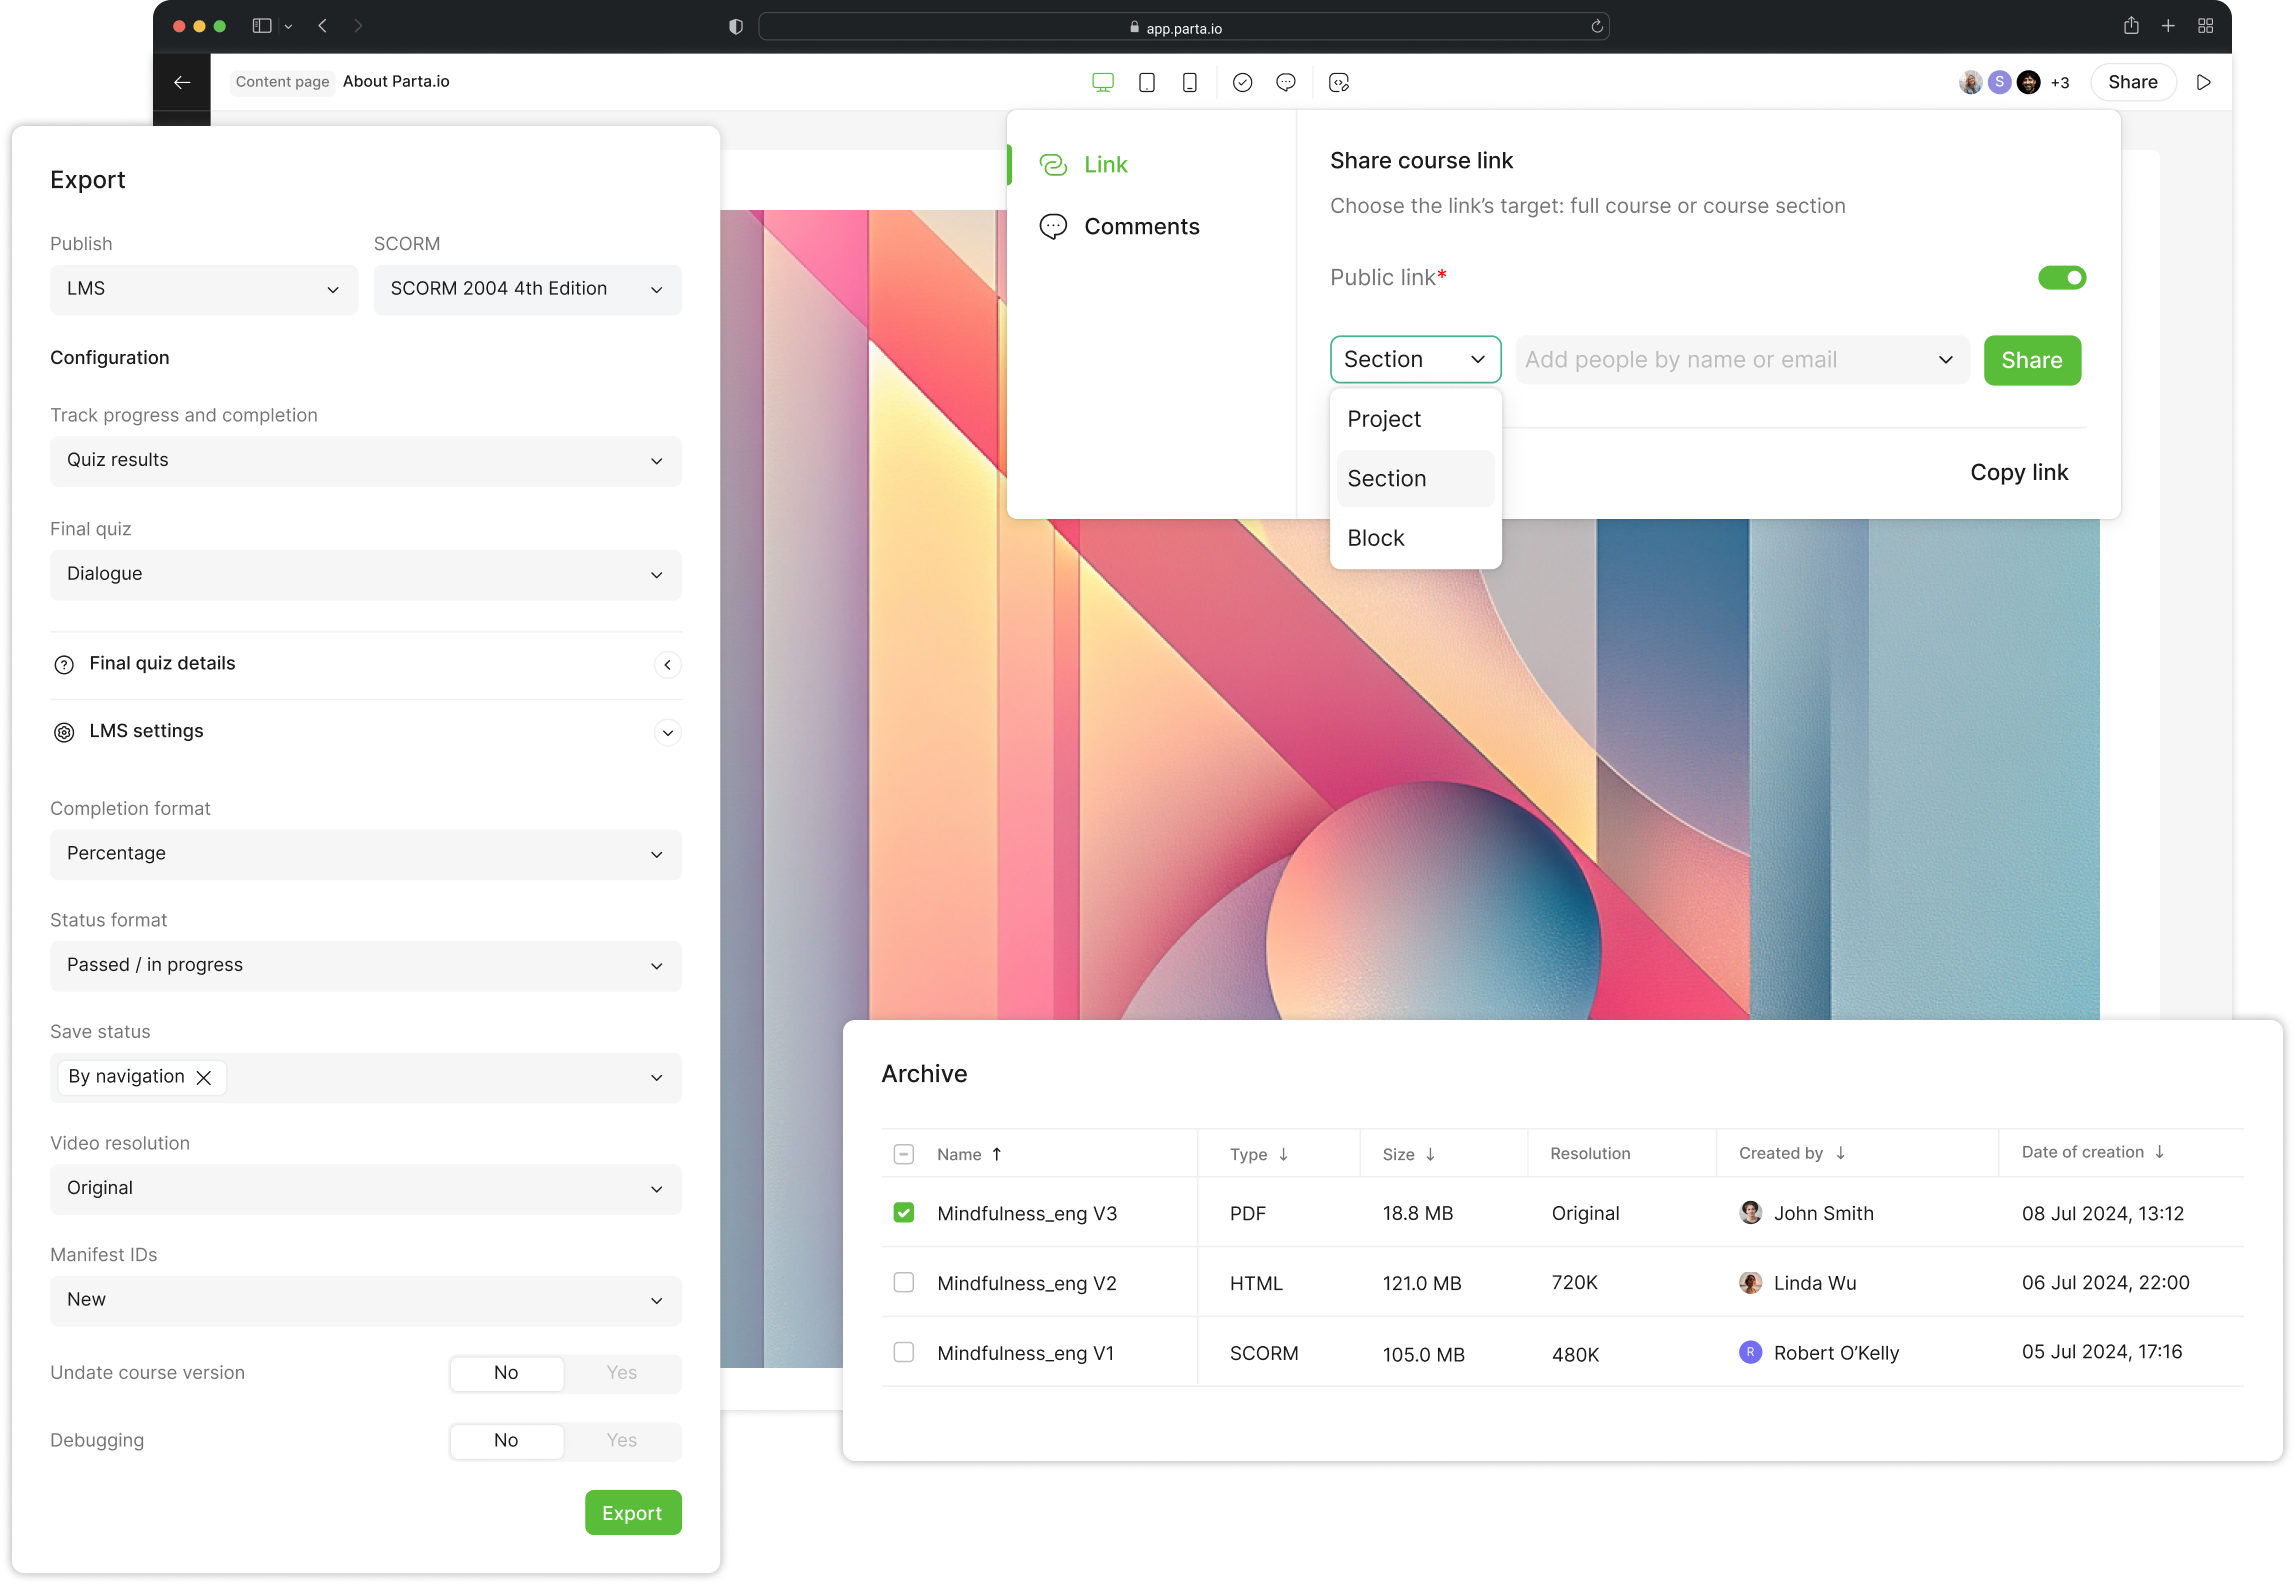Remove the By navigation tag
The image size is (2295, 1585).
(x=204, y=1078)
